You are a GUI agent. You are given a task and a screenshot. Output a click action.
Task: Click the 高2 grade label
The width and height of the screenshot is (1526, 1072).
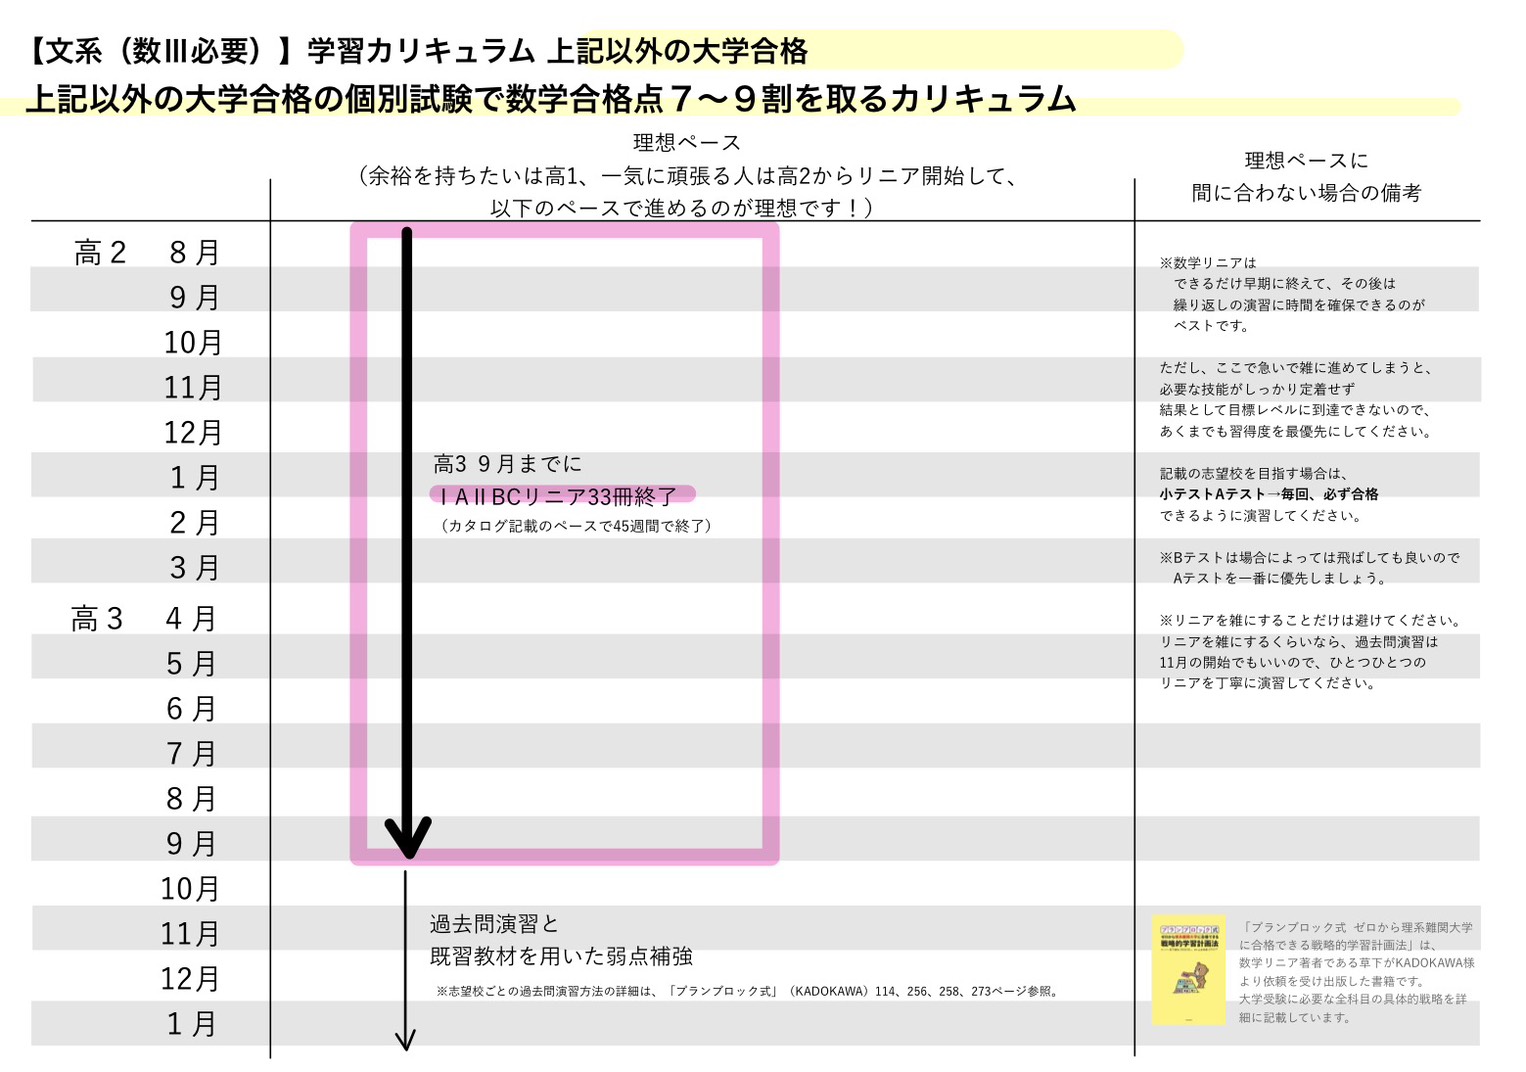[100, 253]
